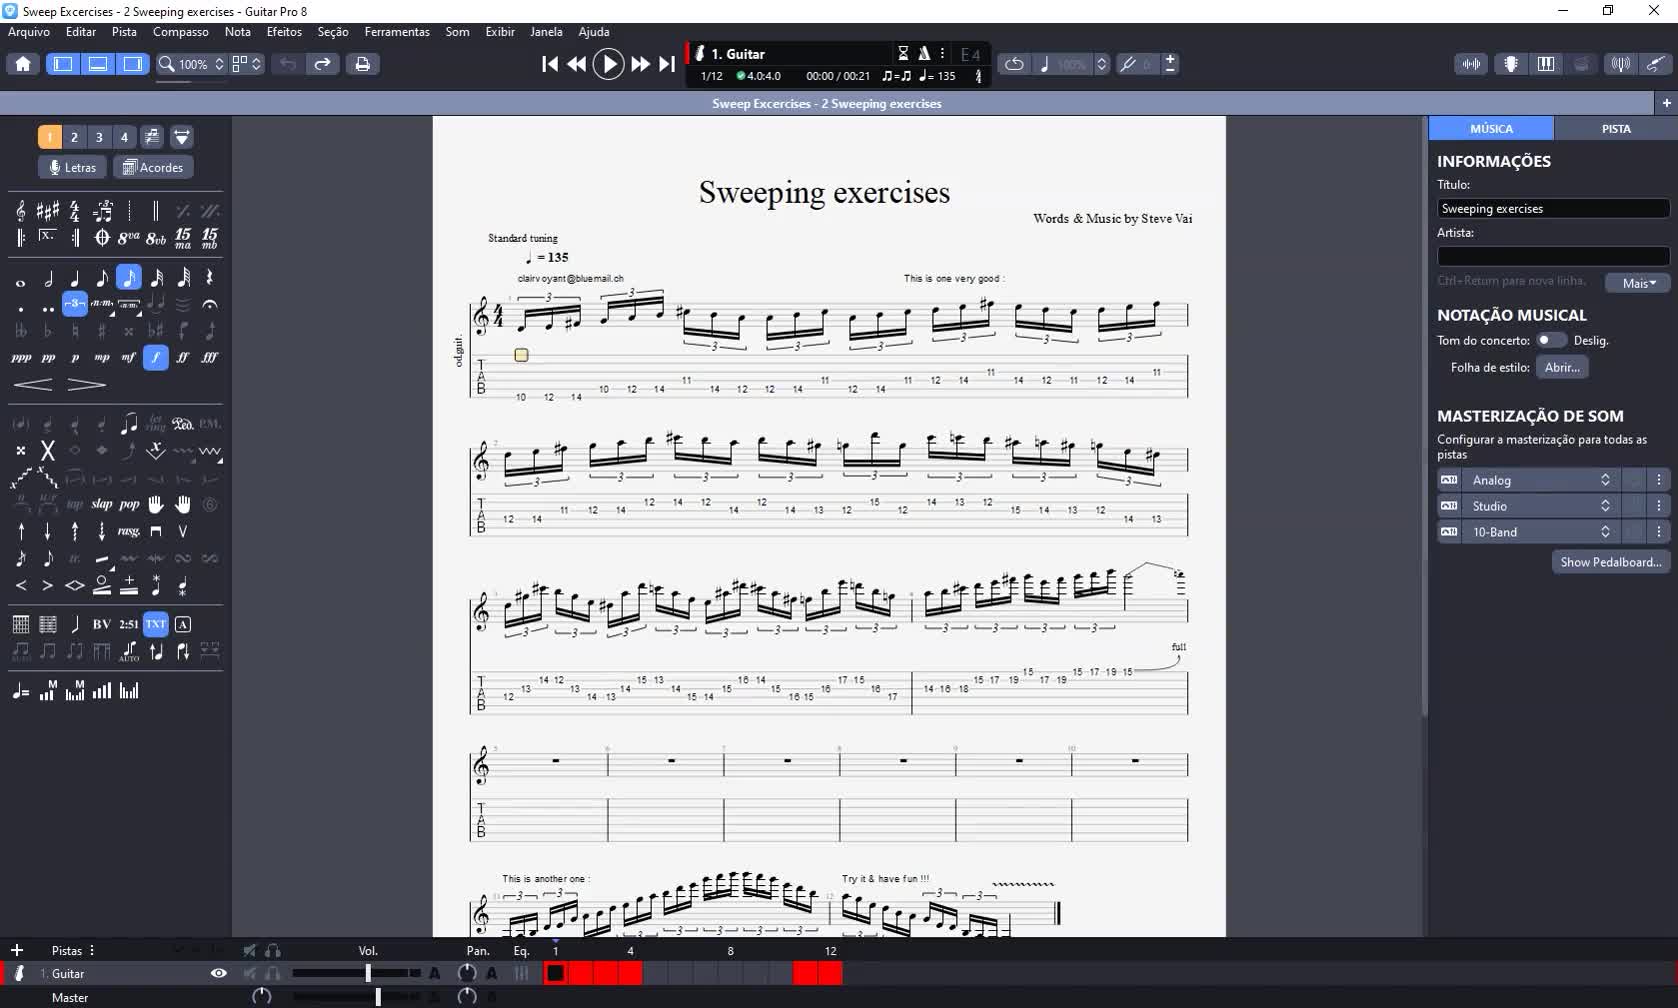Select the sixteenth note duration

pyautogui.click(x=128, y=278)
